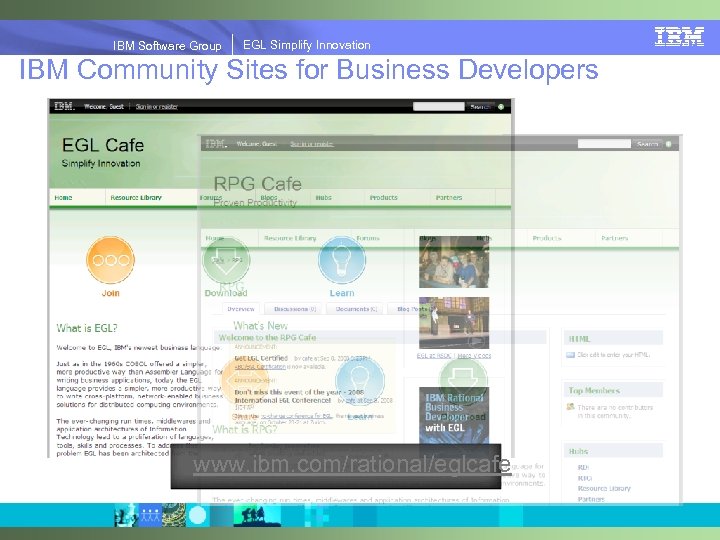Click the green Download arrow icon
Viewport: 720px width, 540px height.
[226, 260]
